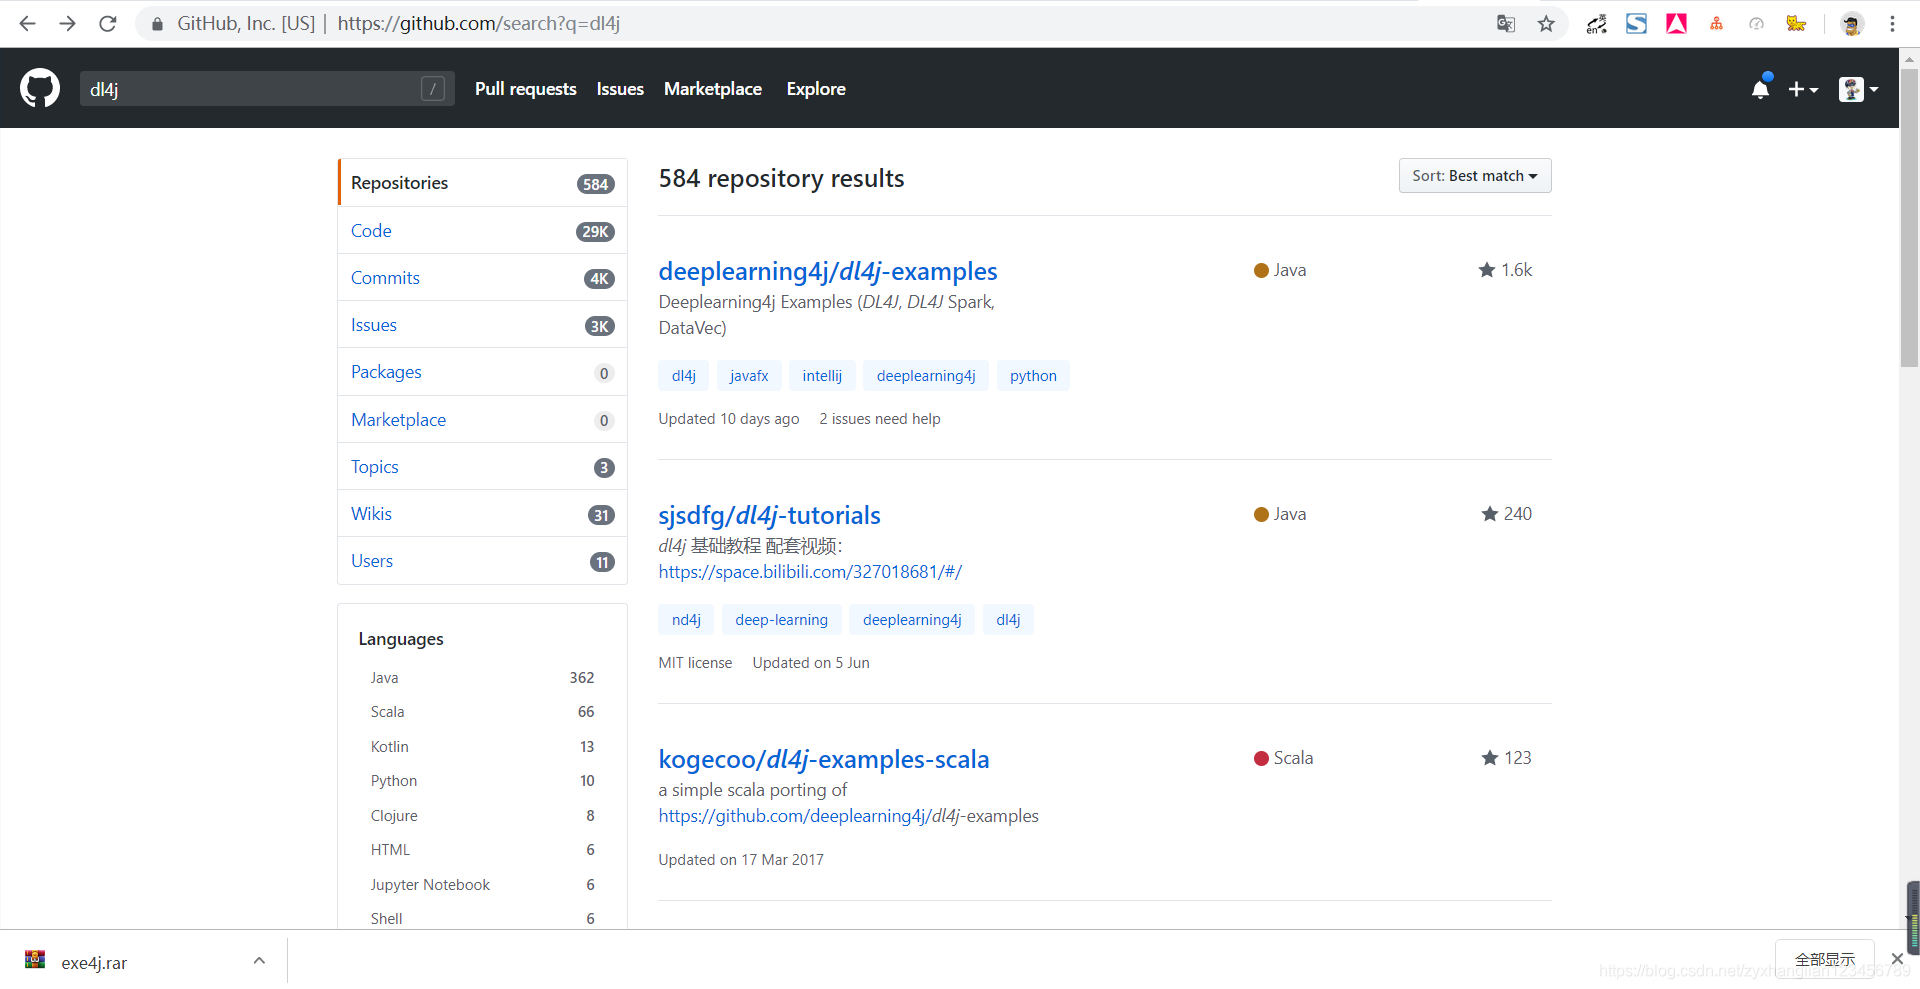
Task: Click star icon beside 1.6k count
Action: [x=1487, y=270]
